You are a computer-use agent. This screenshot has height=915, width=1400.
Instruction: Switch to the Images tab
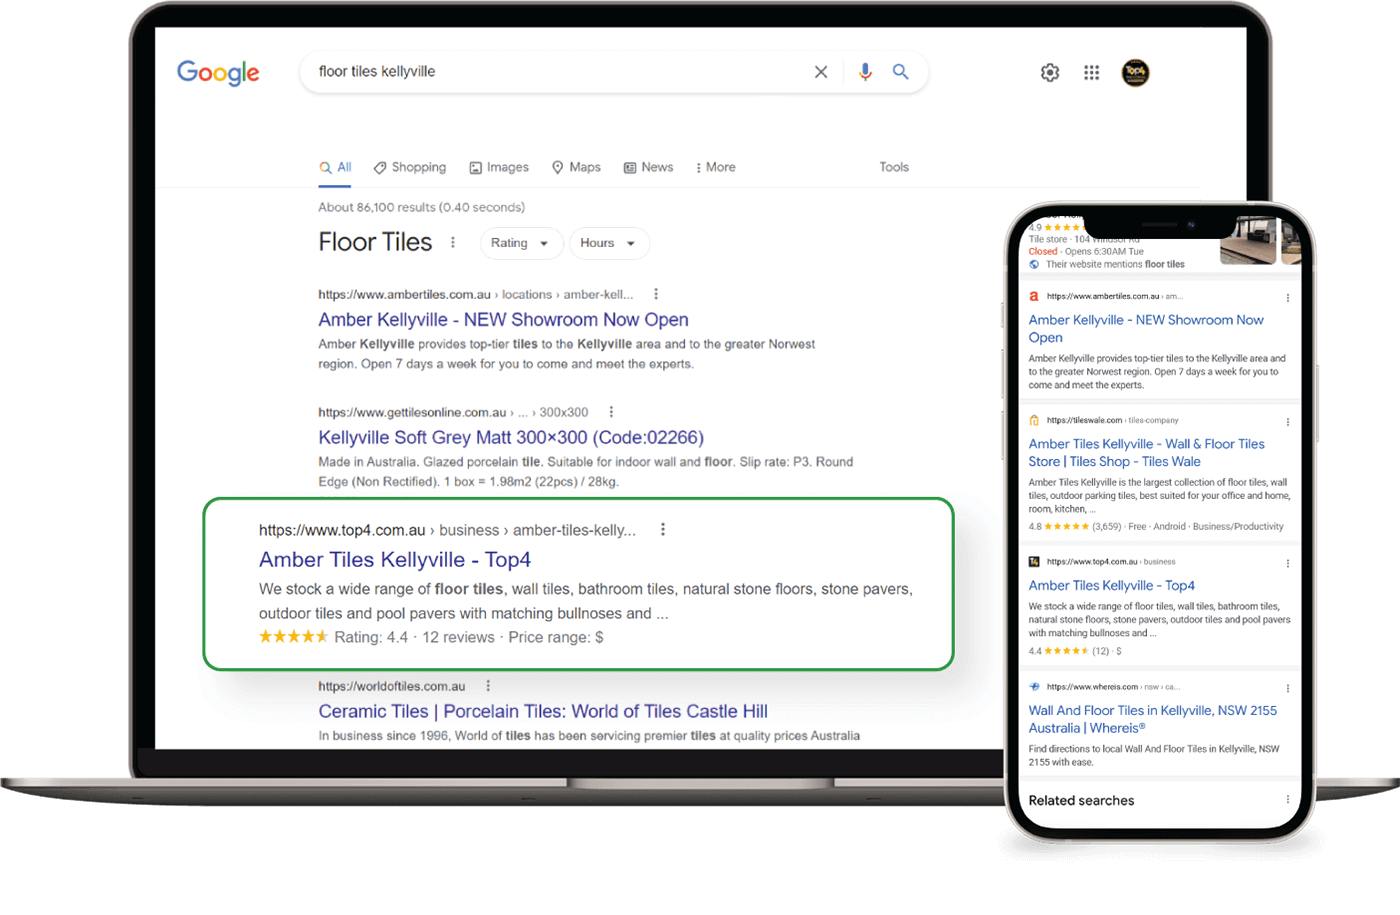point(499,167)
